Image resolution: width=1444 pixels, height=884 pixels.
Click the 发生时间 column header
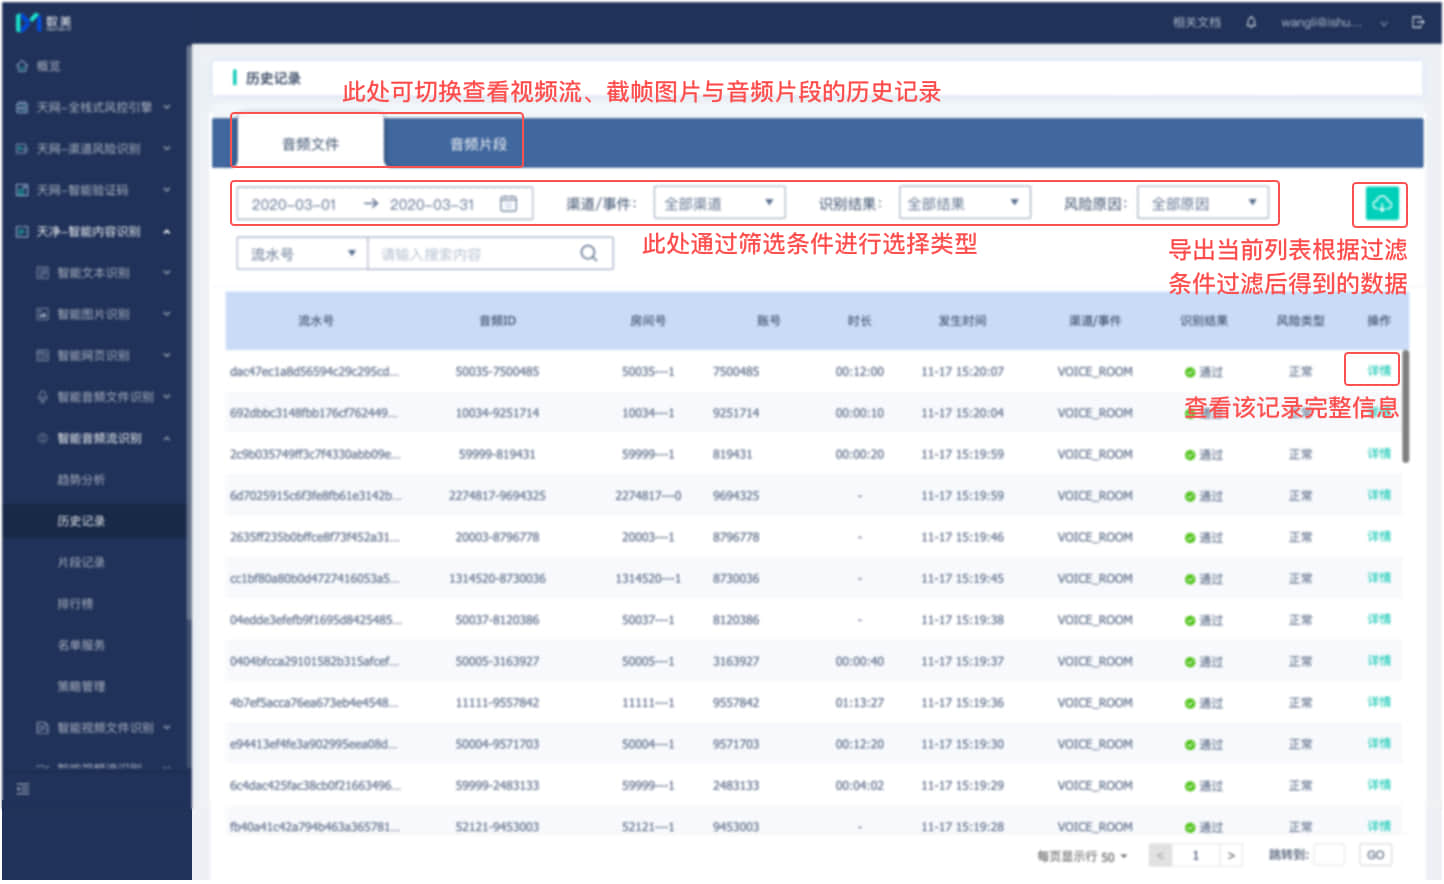click(x=962, y=321)
